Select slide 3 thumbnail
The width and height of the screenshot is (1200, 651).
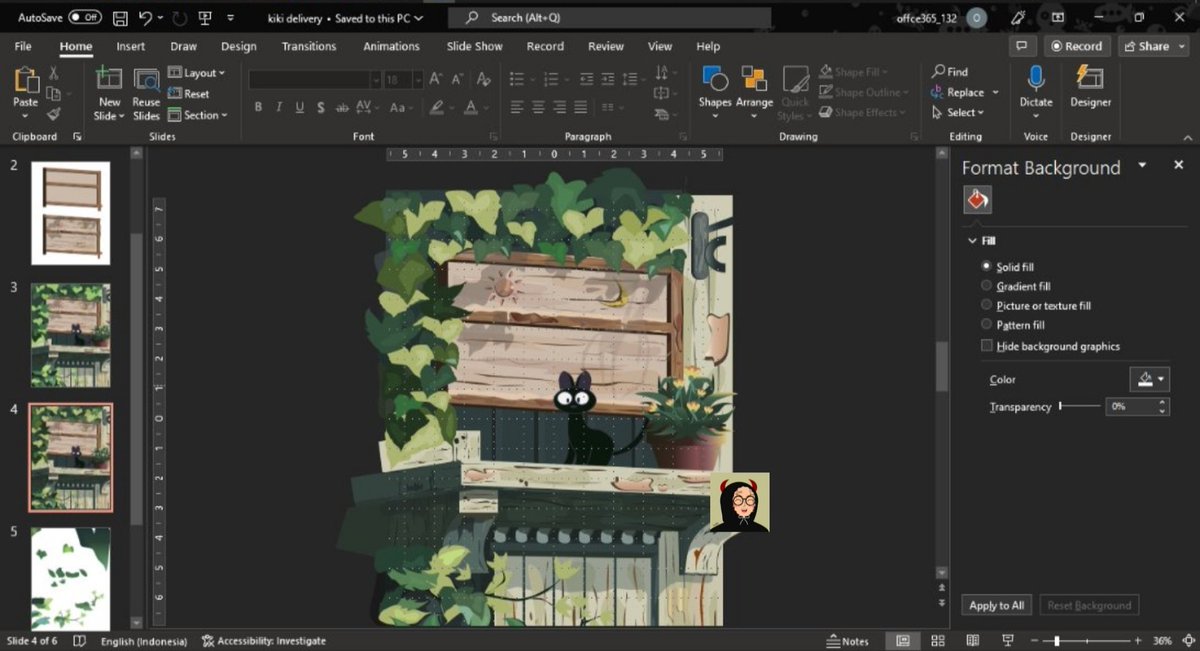[x=71, y=335]
